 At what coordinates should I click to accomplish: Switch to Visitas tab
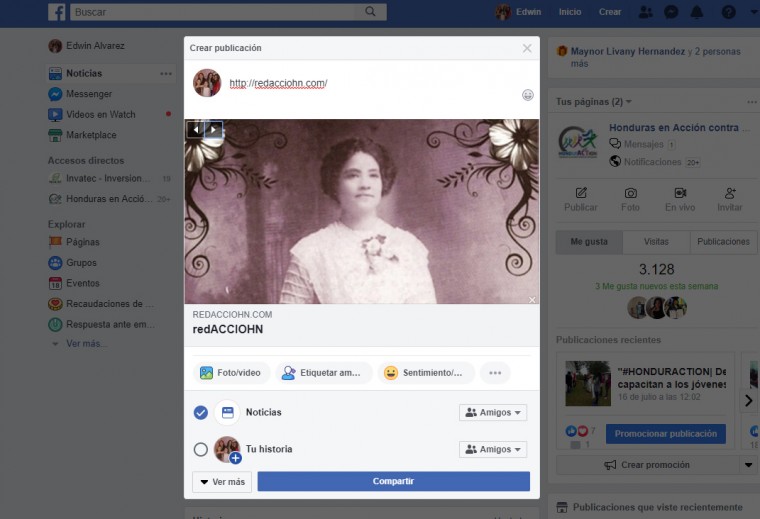click(656, 242)
